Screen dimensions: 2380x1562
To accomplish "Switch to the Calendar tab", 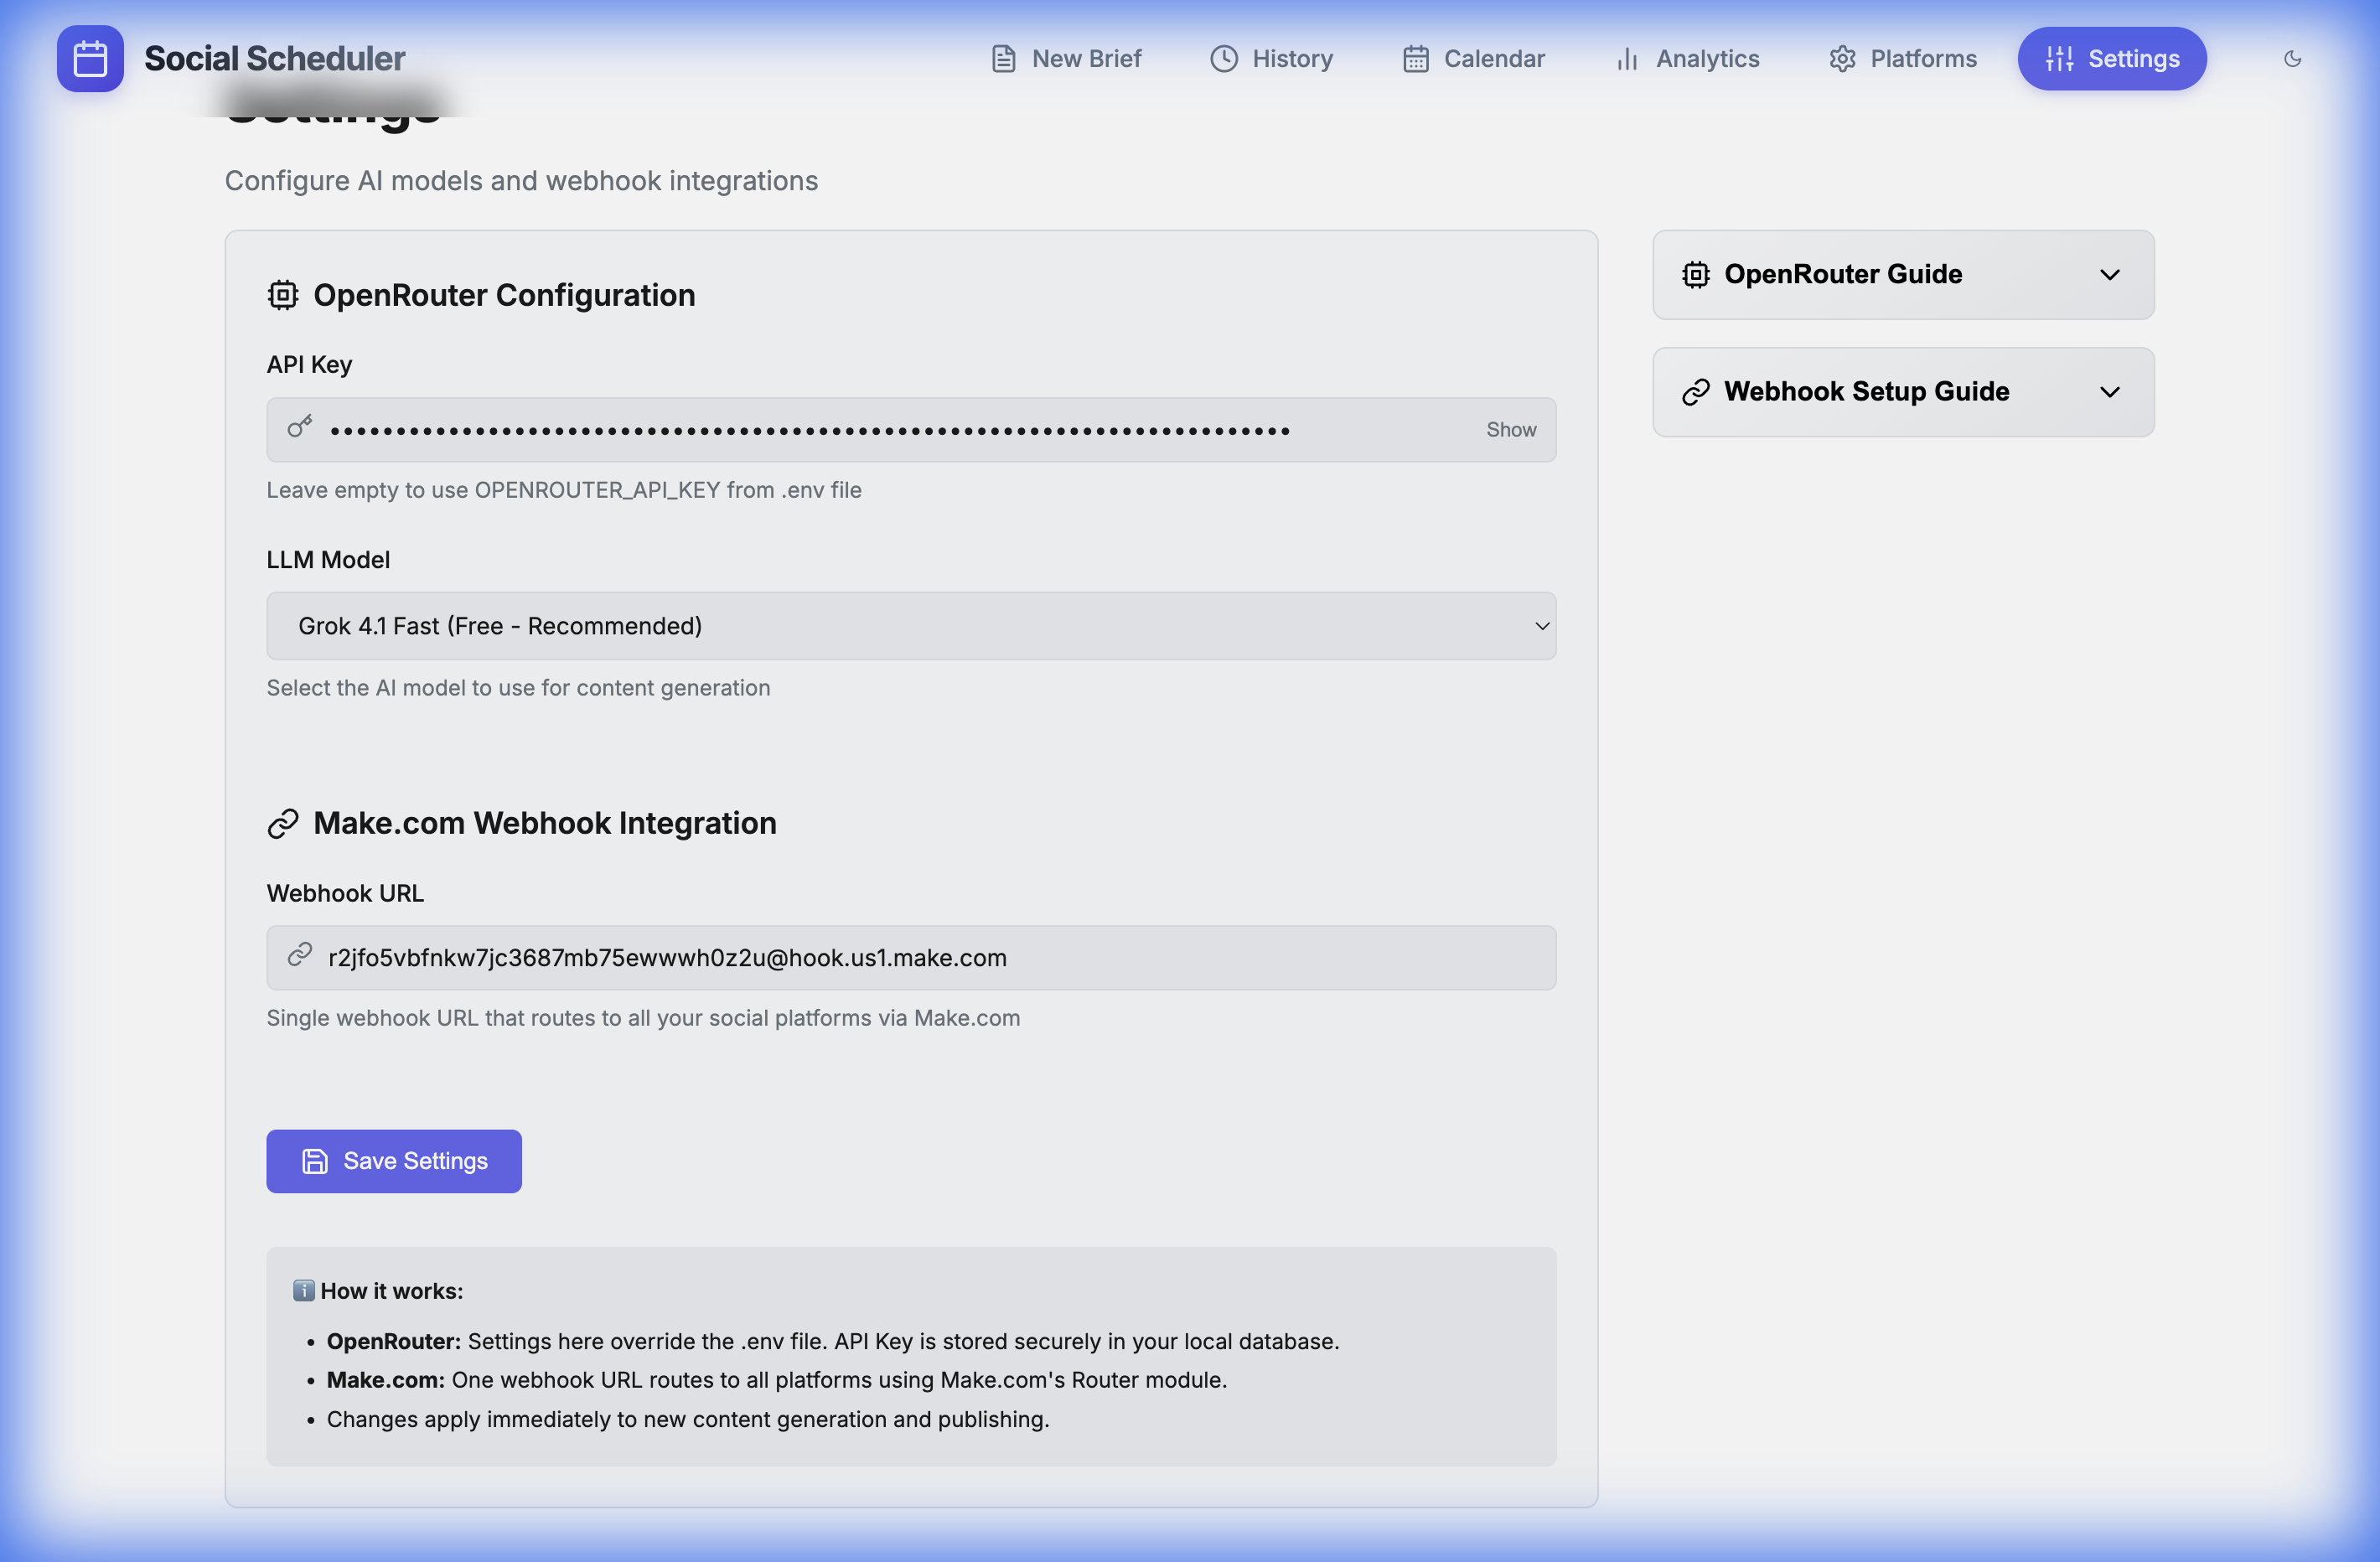I will [1473, 58].
